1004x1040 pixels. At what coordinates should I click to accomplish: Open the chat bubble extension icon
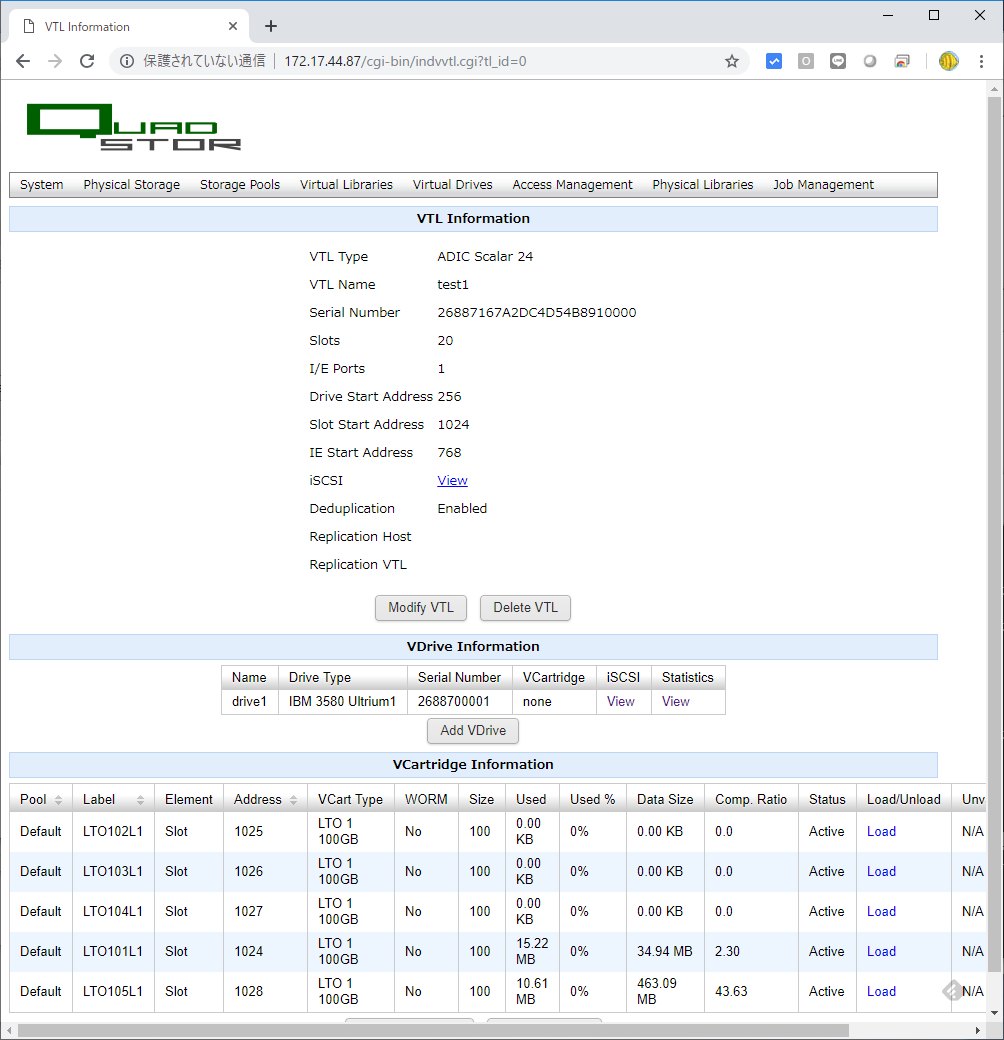pyautogui.click(x=838, y=62)
